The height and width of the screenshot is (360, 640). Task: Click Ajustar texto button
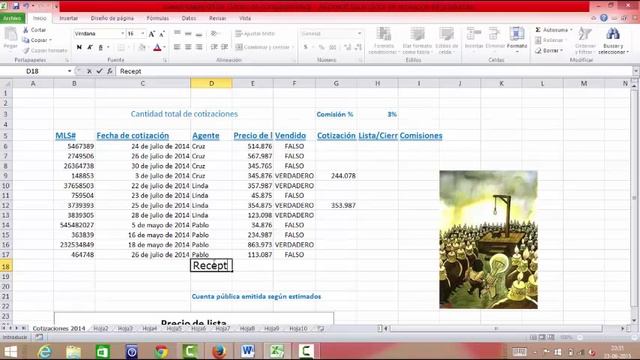click(x=255, y=33)
